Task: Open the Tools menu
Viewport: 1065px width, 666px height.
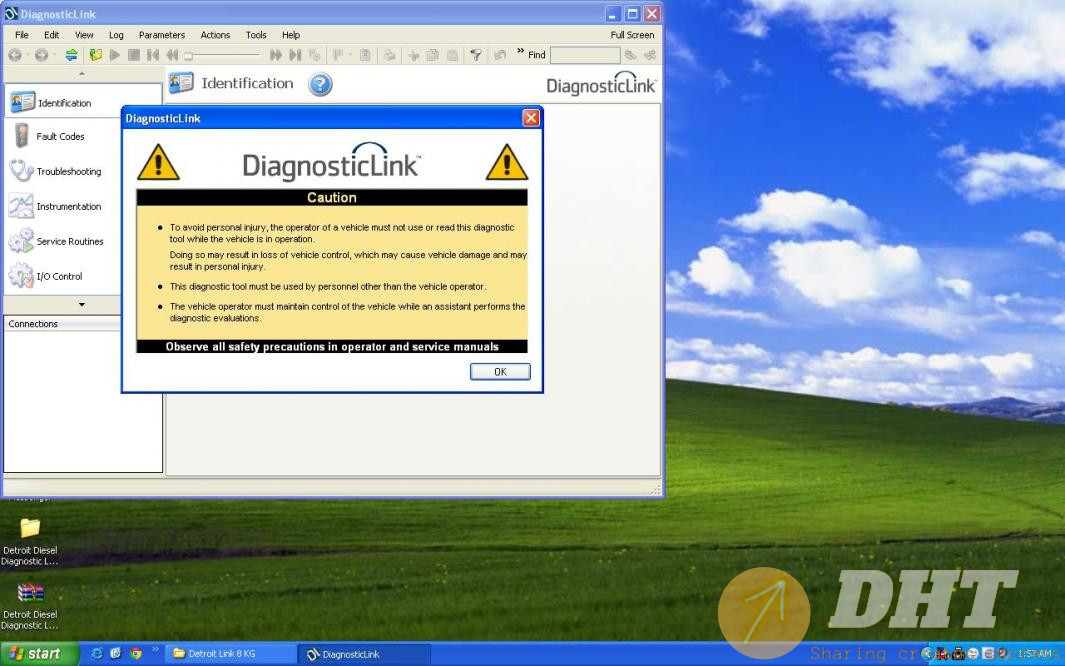Action: (256, 35)
